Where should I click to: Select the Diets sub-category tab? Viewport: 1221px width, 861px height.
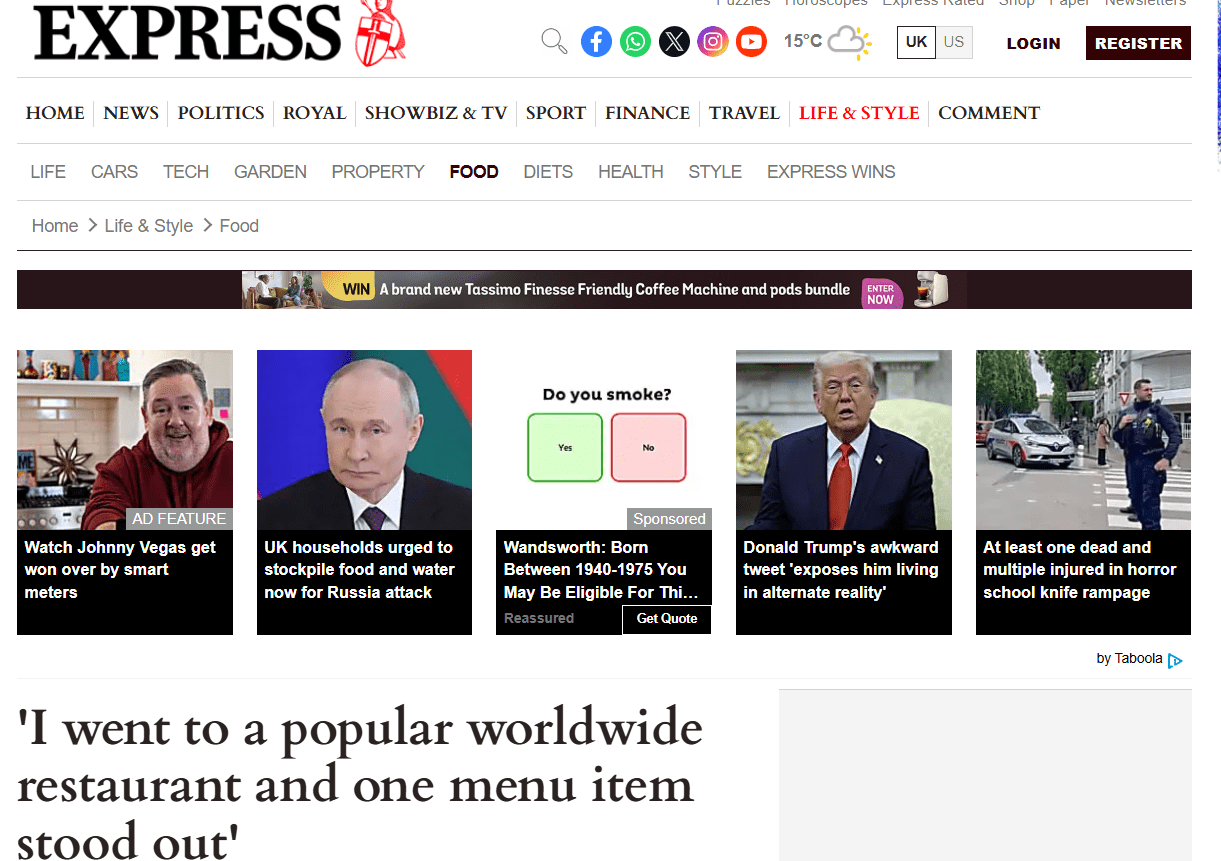click(x=548, y=172)
